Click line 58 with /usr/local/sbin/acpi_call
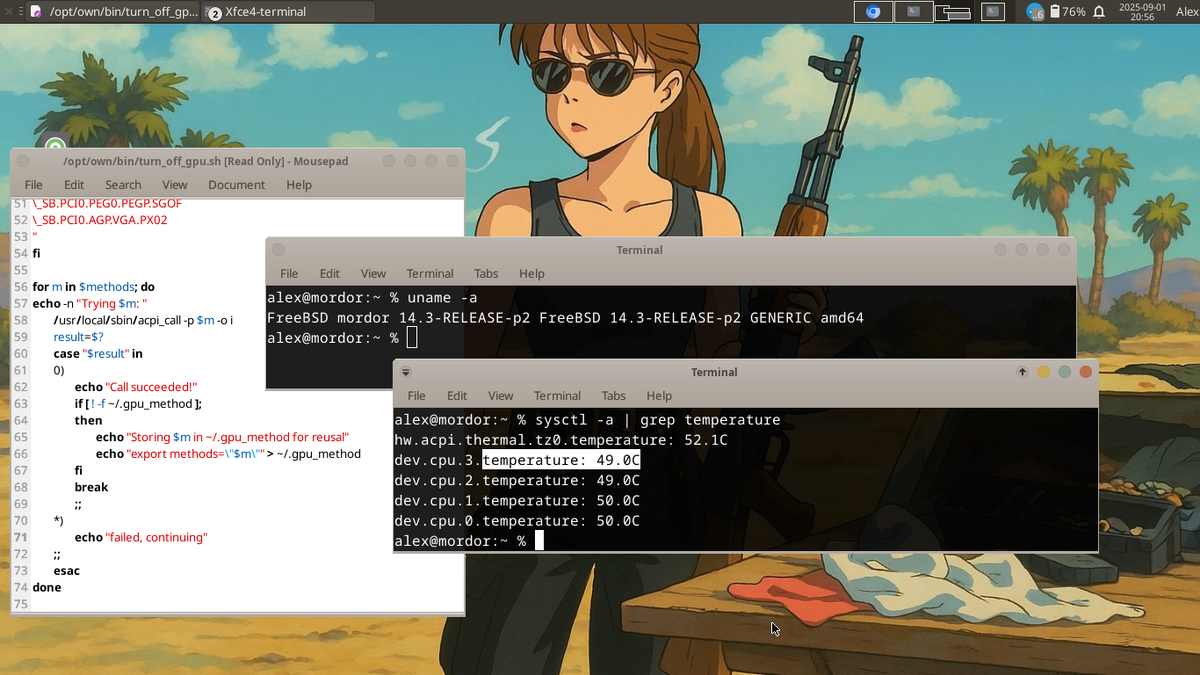The height and width of the screenshot is (675, 1200). [143, 320]
